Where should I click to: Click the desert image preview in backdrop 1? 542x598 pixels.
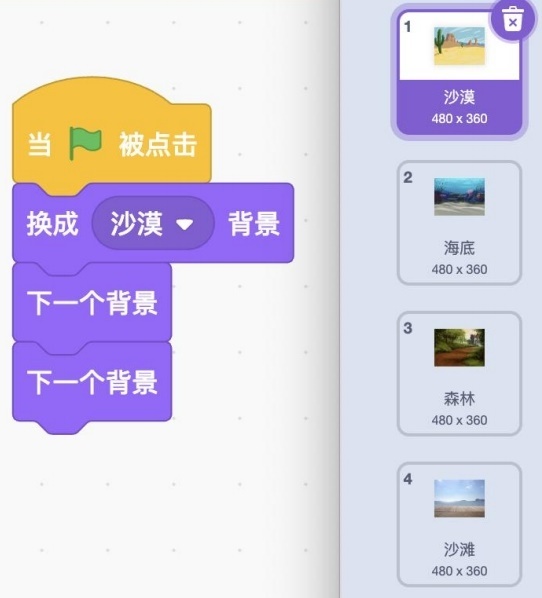(460, 46)
